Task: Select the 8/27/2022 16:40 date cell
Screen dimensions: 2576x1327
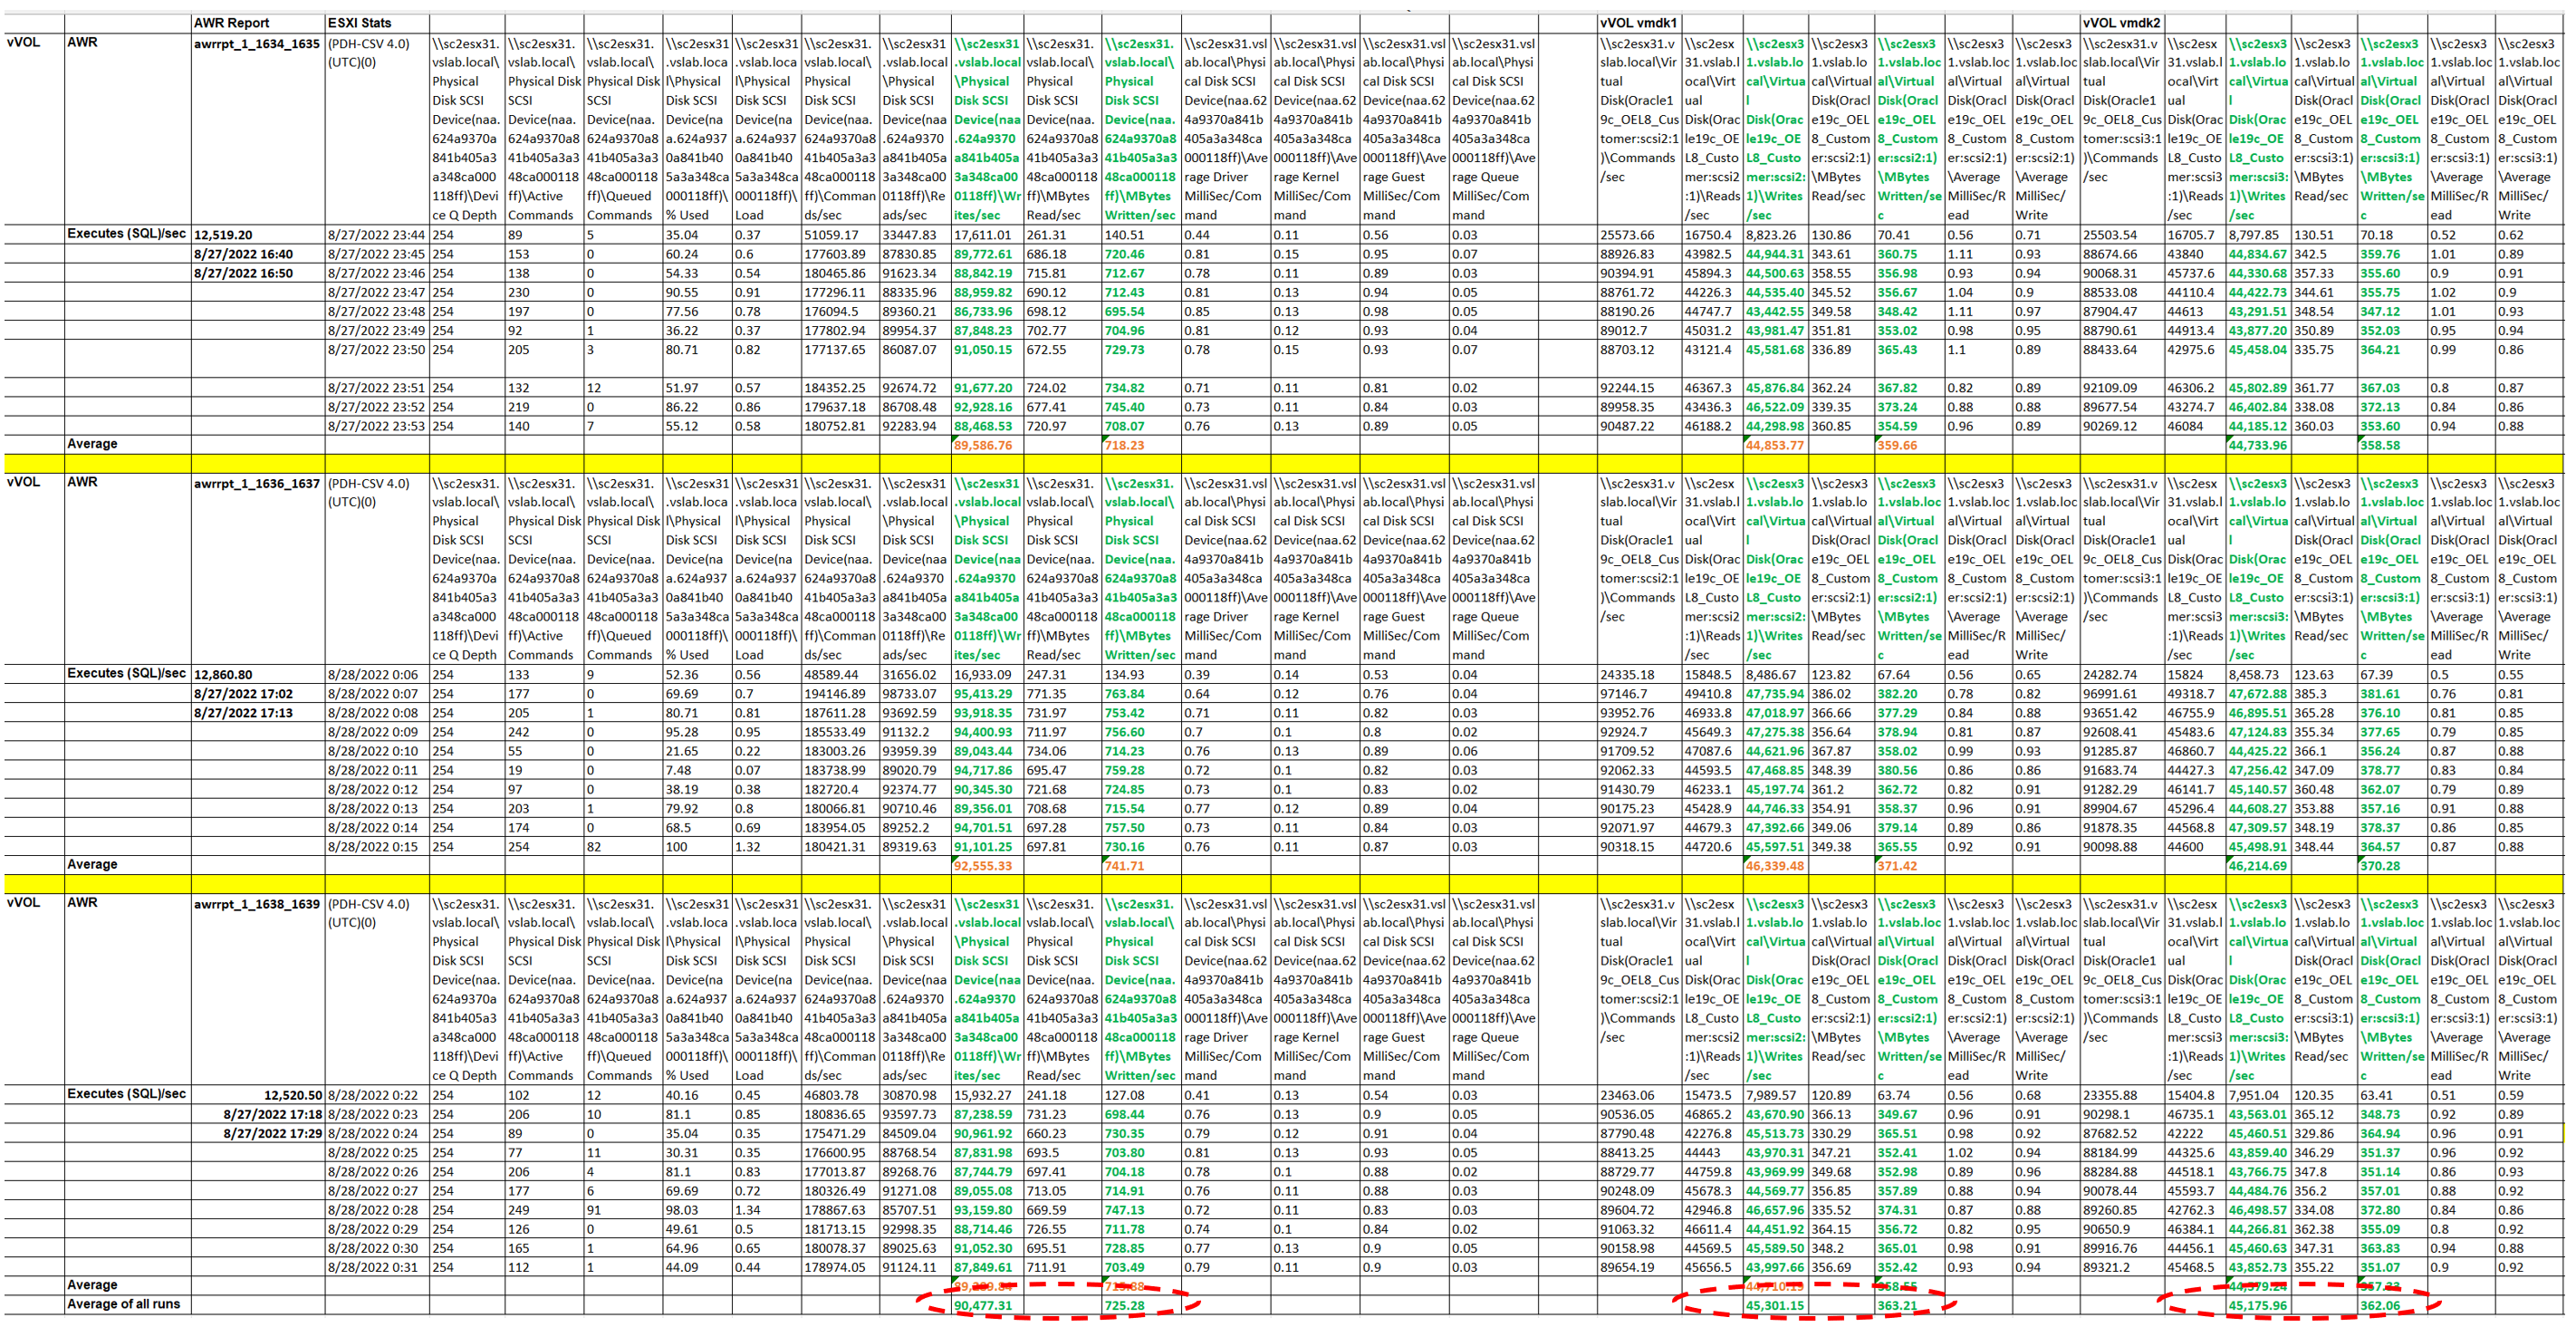Action: (x=243, y=254)
